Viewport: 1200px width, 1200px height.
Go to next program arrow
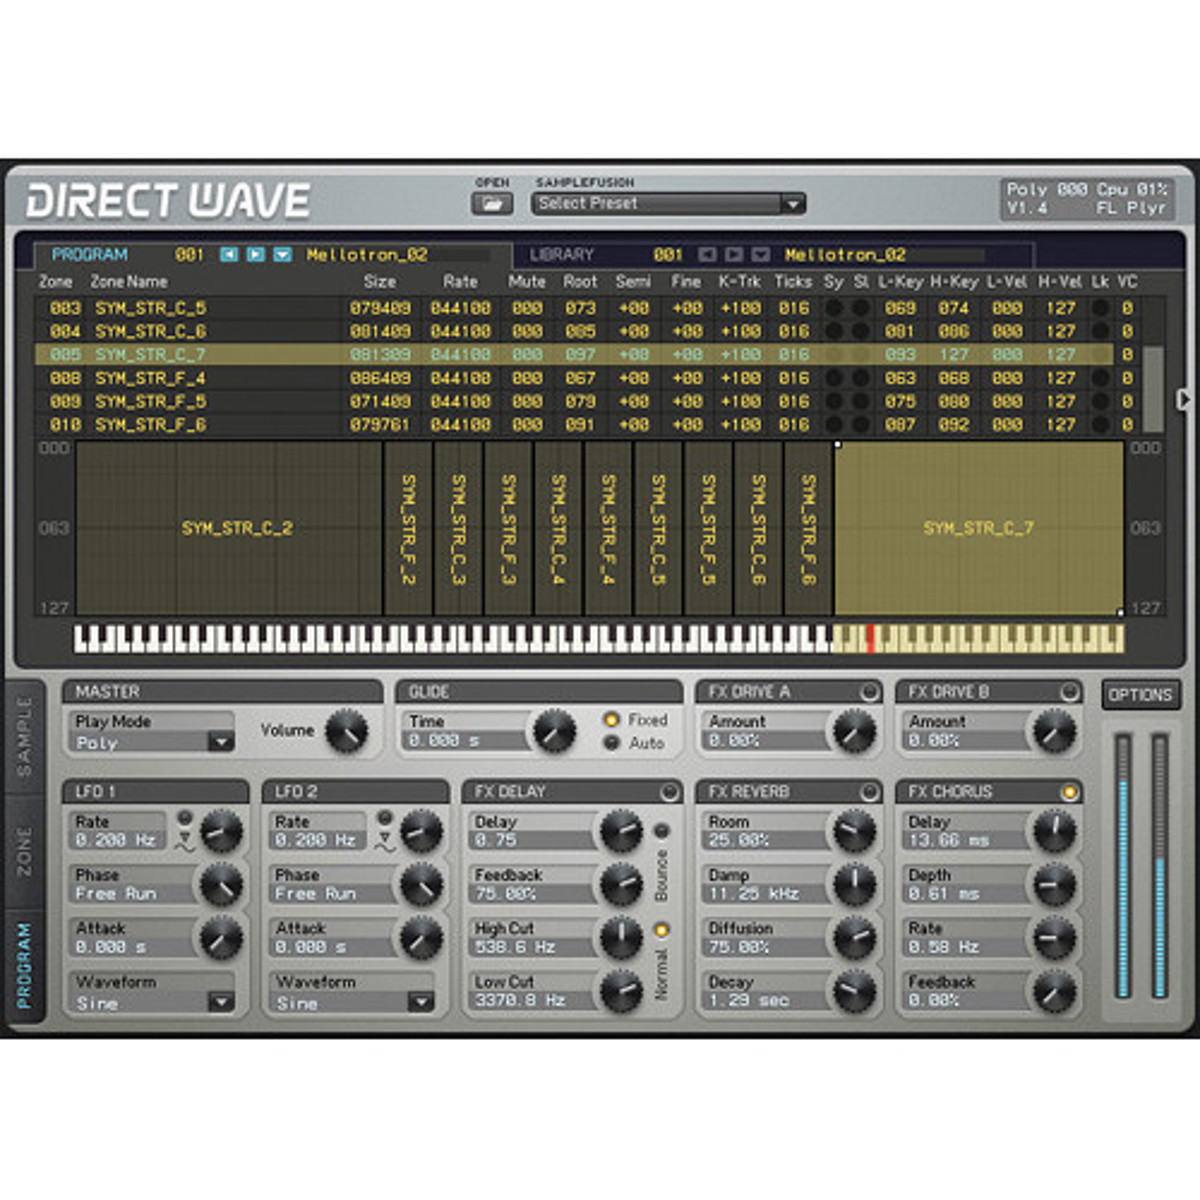pyautogui.click(x=256, y=255)
